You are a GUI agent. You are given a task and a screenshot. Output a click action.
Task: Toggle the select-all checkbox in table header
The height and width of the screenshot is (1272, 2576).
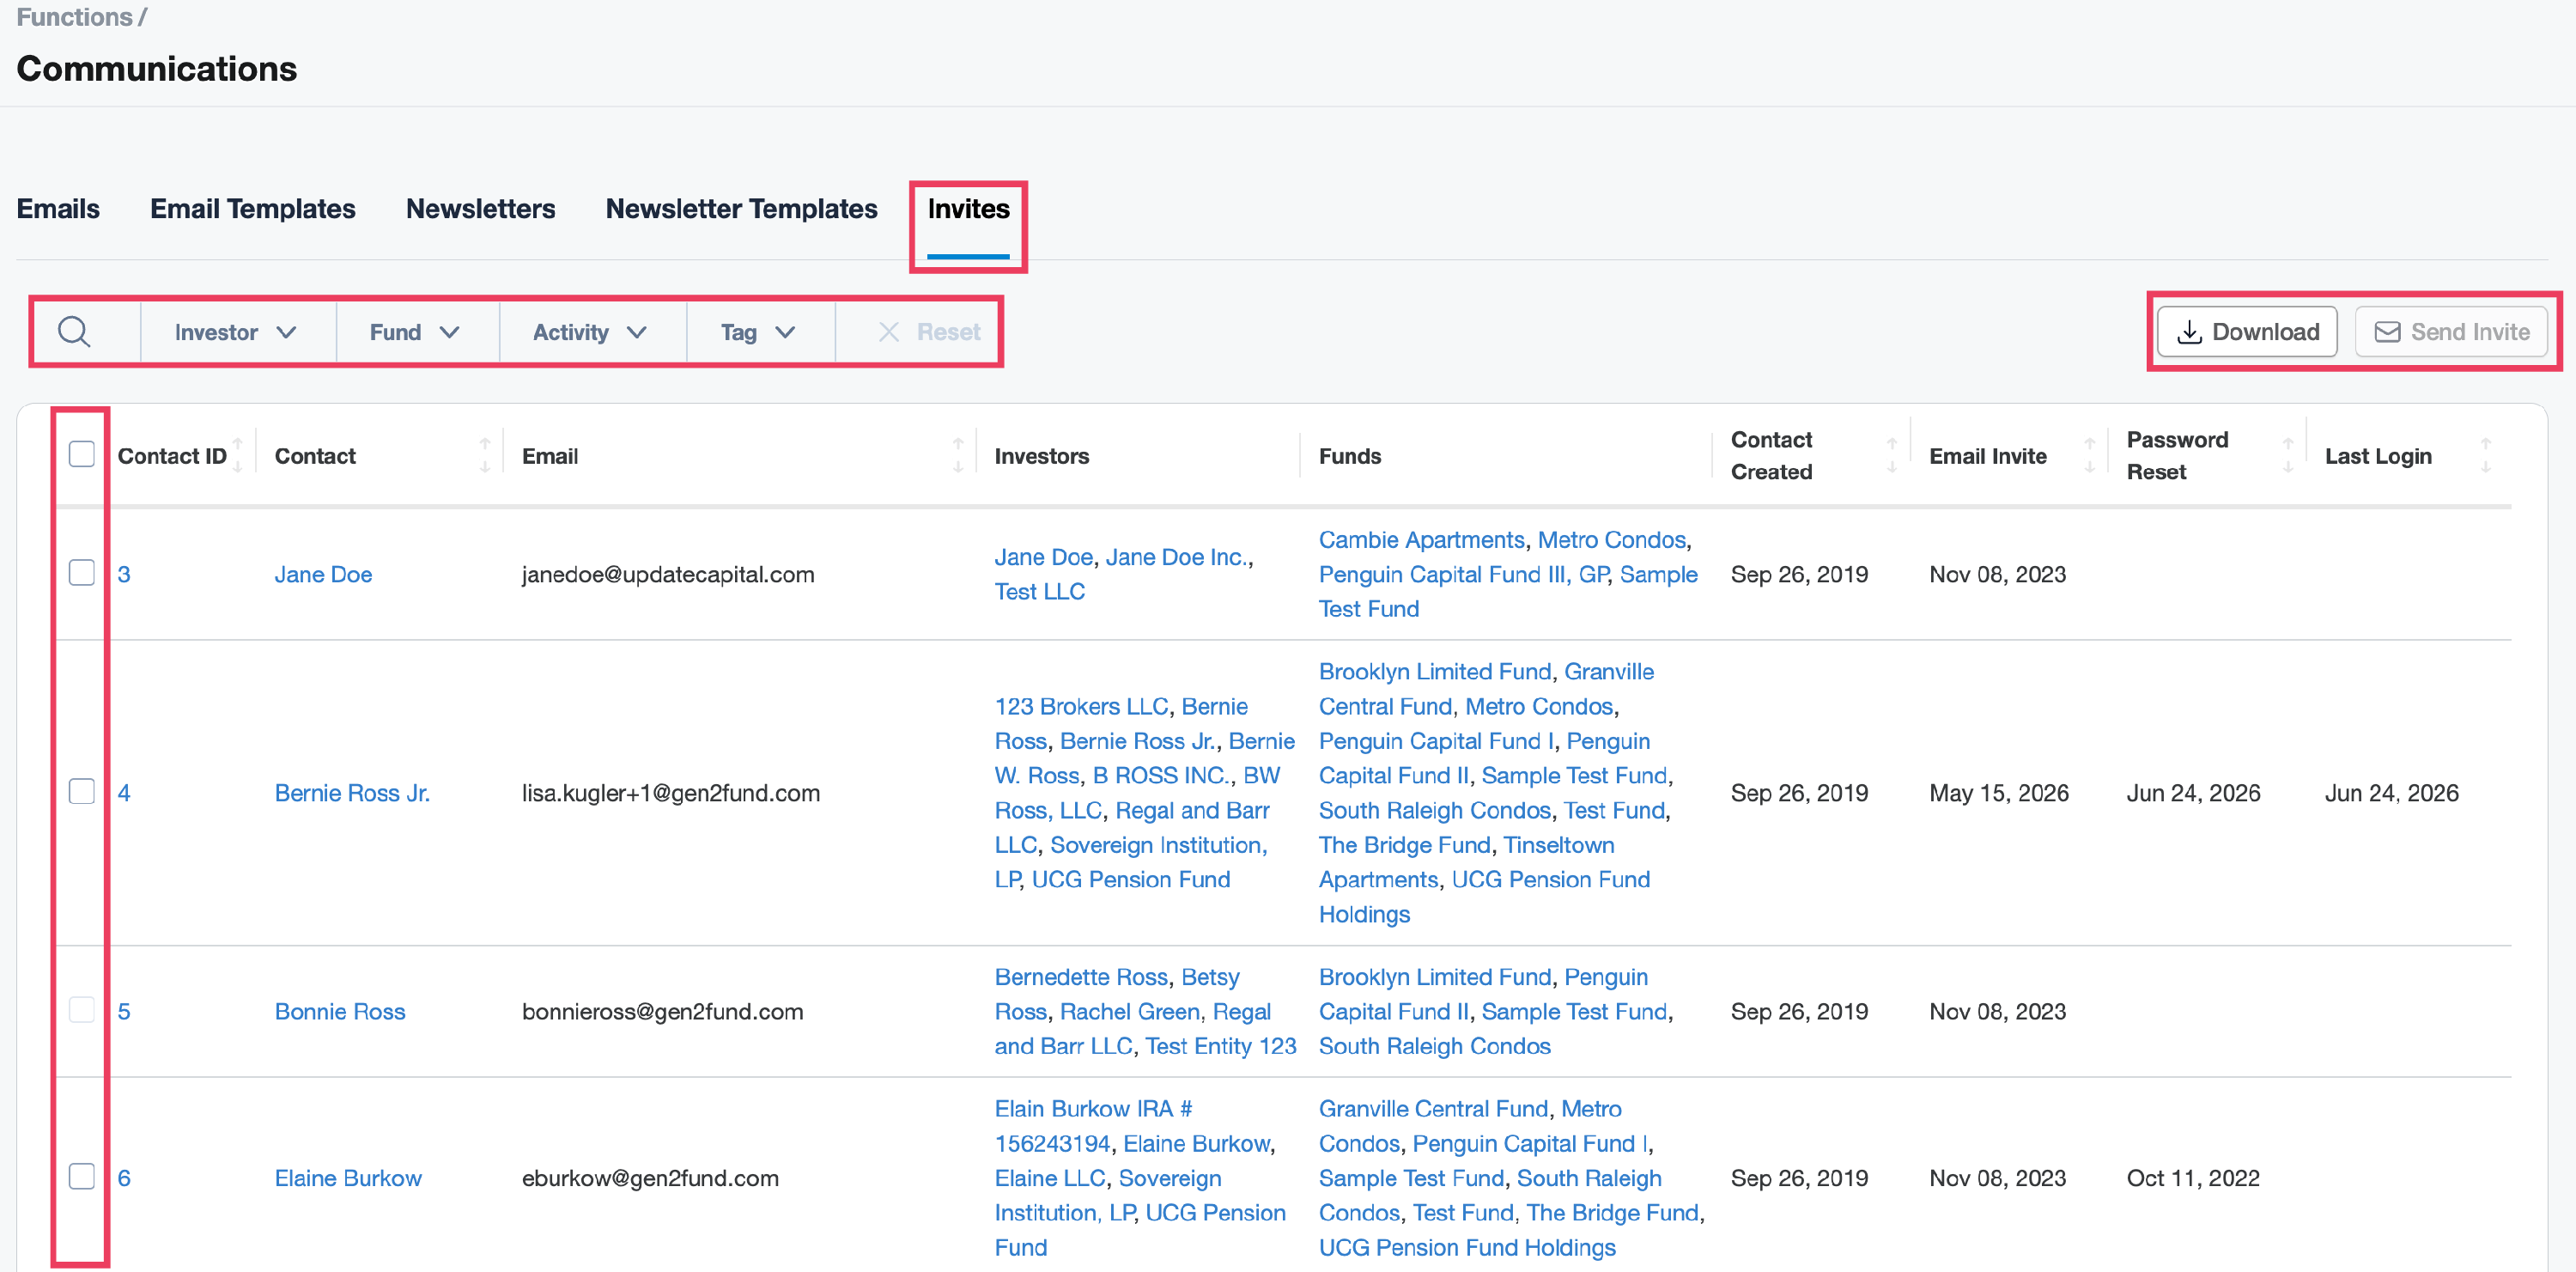coord(82,454)
